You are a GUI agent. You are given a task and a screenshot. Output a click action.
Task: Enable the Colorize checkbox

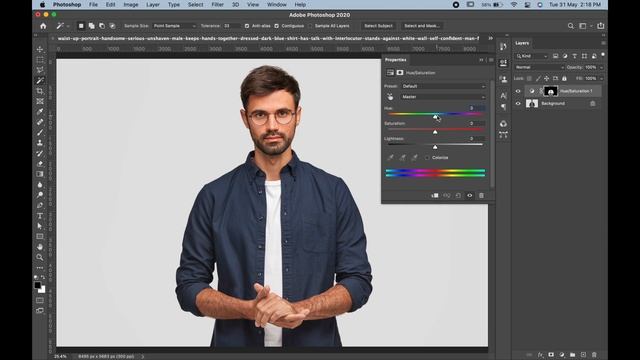pyautogui.click(x=427, y=158)
